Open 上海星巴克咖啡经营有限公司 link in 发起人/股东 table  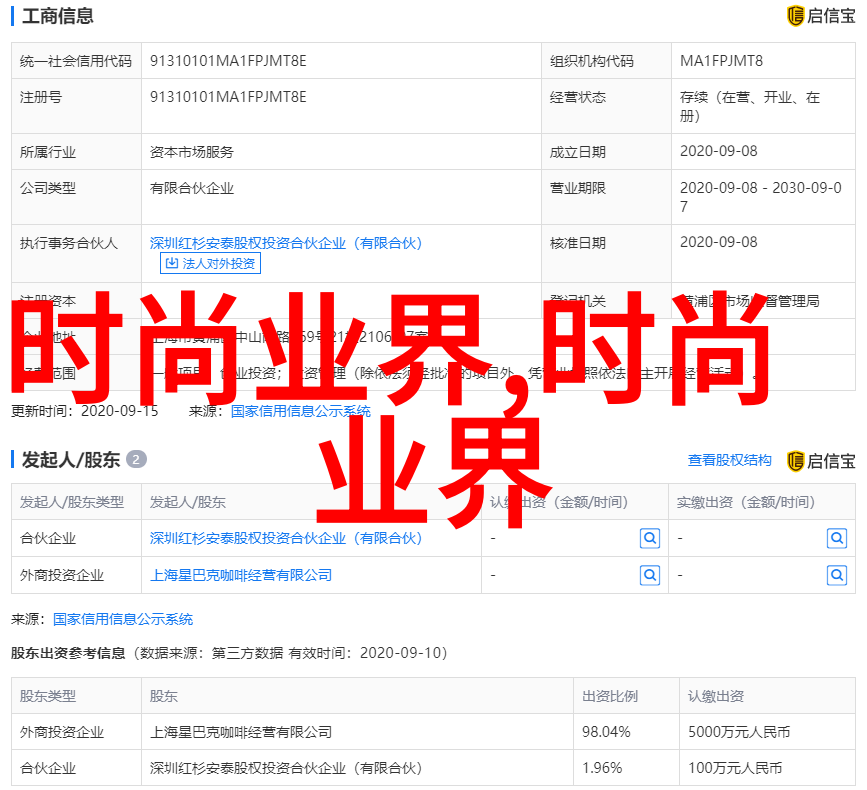point(241,576)
